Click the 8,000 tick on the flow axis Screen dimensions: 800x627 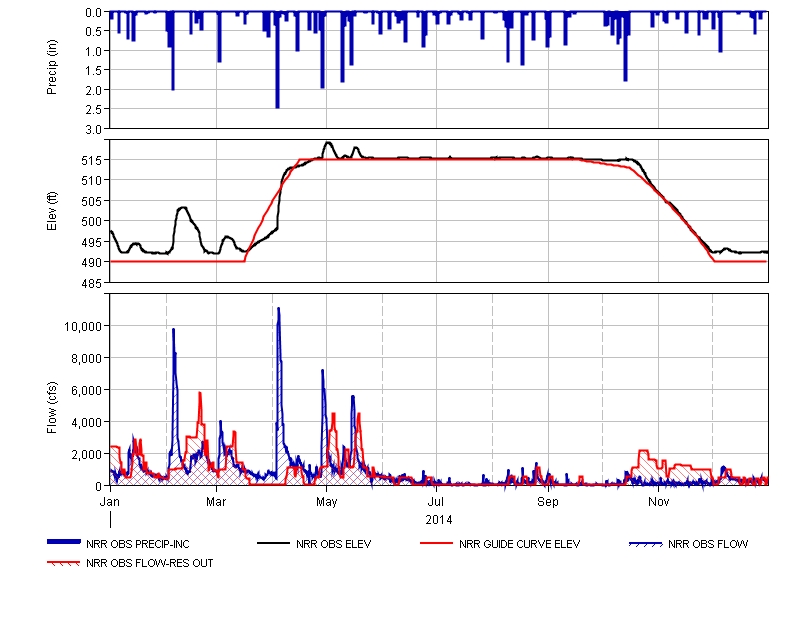[86, 359]
